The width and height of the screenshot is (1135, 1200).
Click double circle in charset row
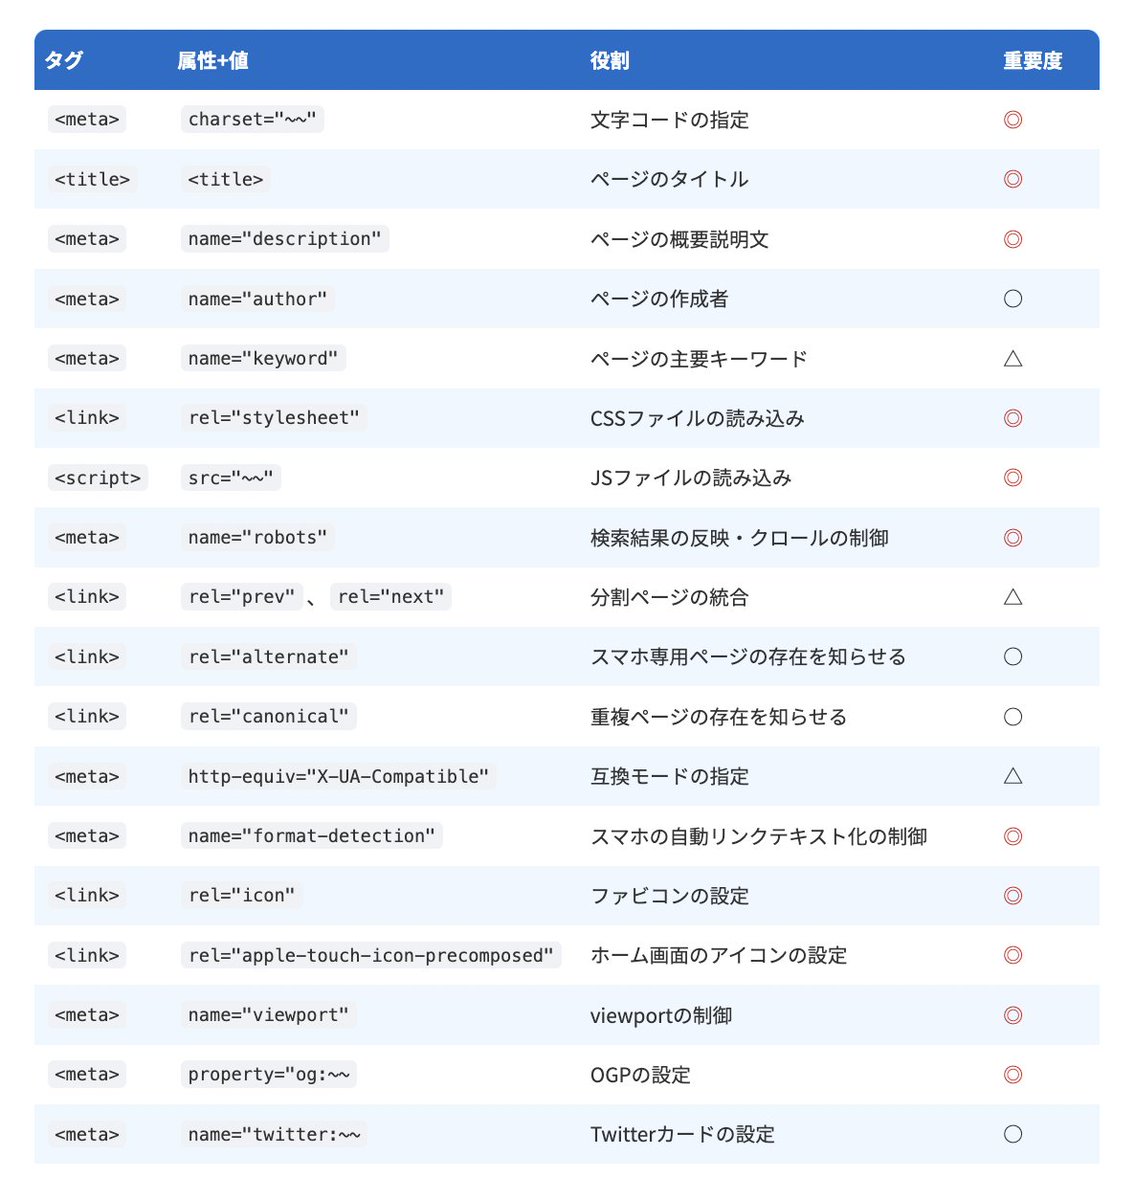click(1012, 120)
